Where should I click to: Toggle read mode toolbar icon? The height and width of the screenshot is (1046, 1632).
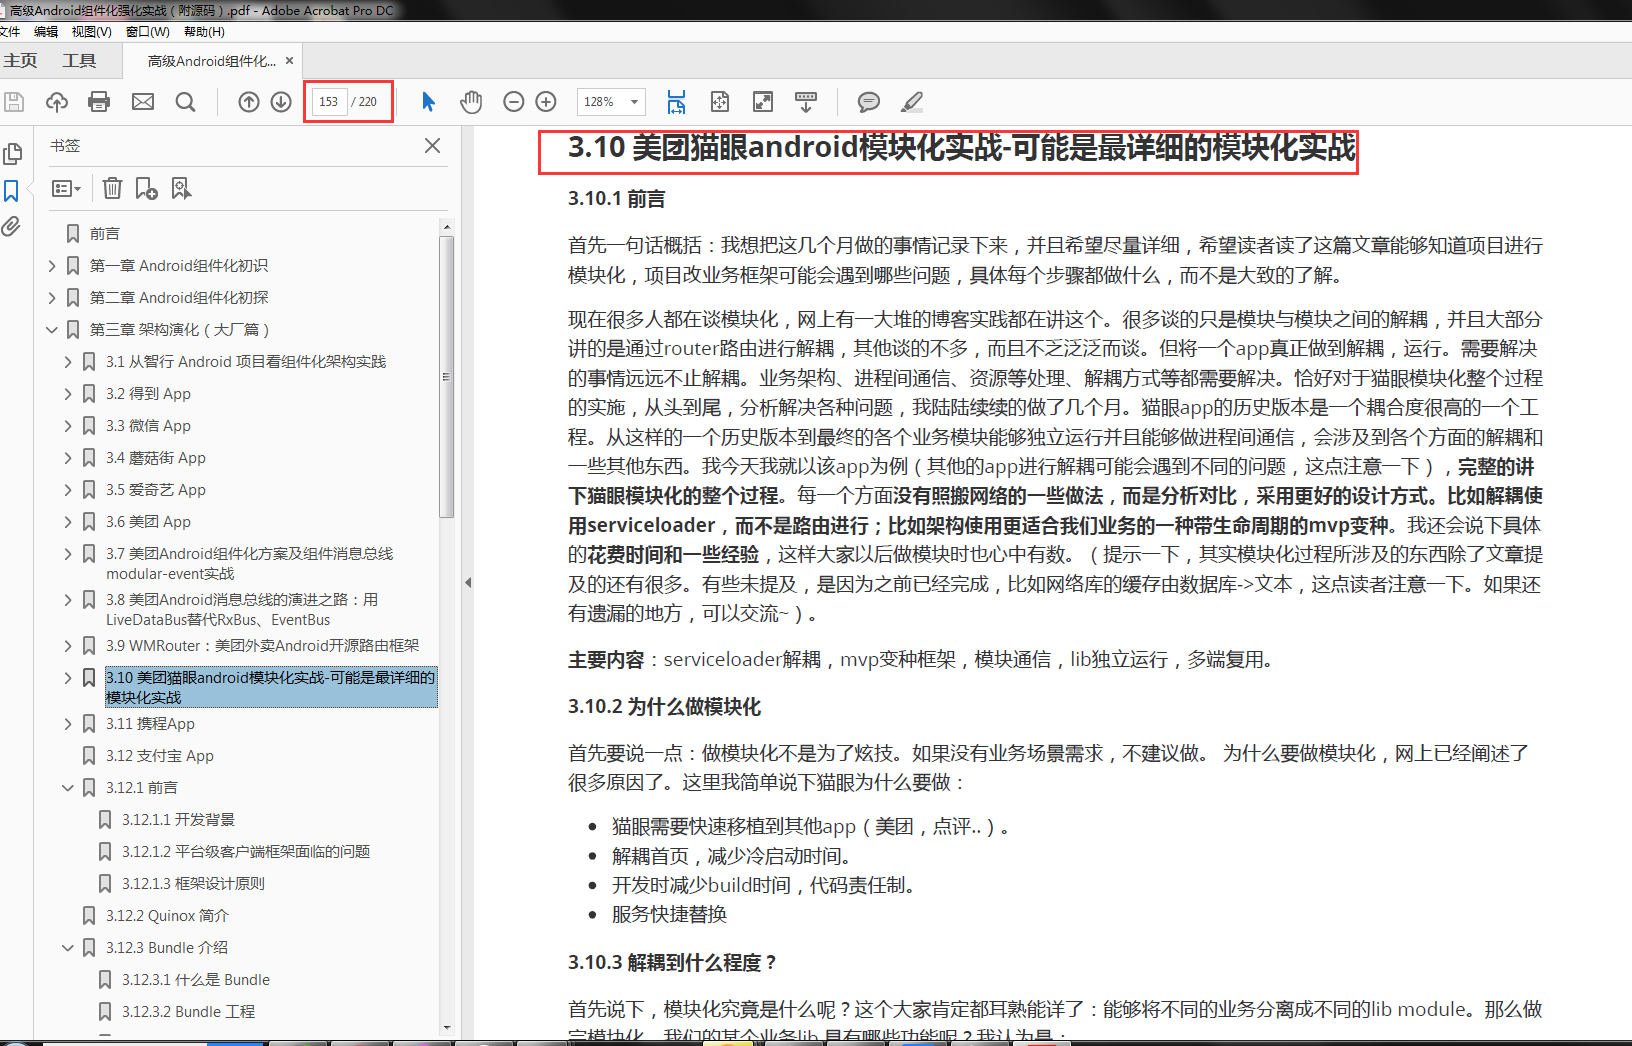point(806,101)
